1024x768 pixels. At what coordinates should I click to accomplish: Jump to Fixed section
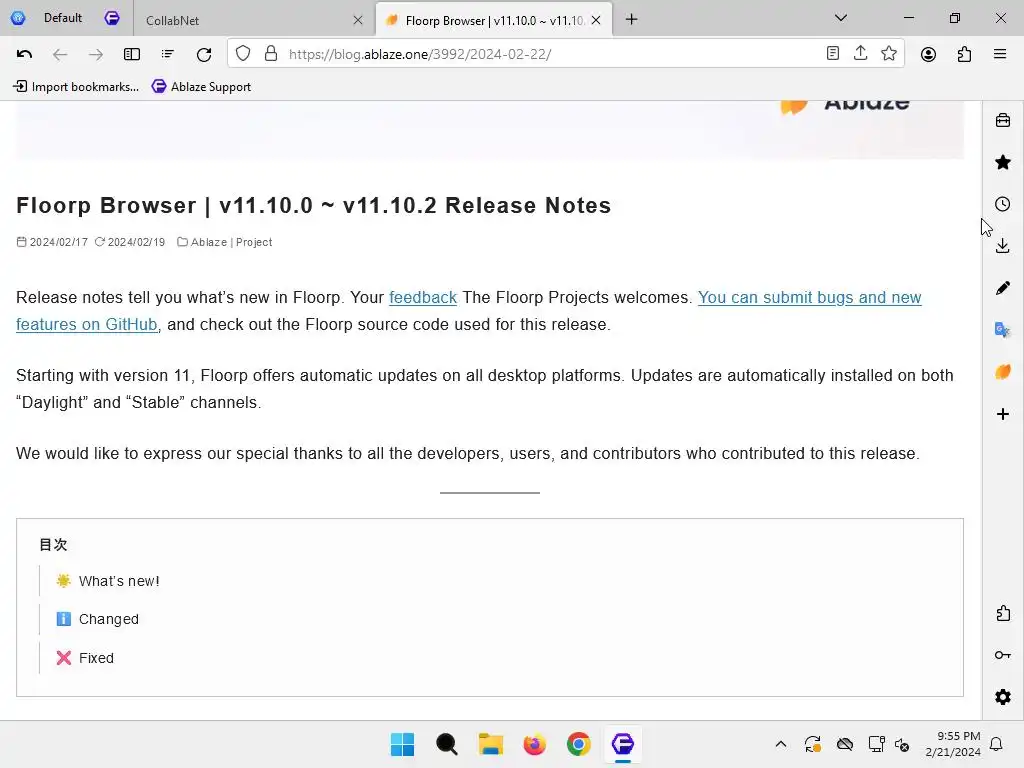tap(96, 658)
